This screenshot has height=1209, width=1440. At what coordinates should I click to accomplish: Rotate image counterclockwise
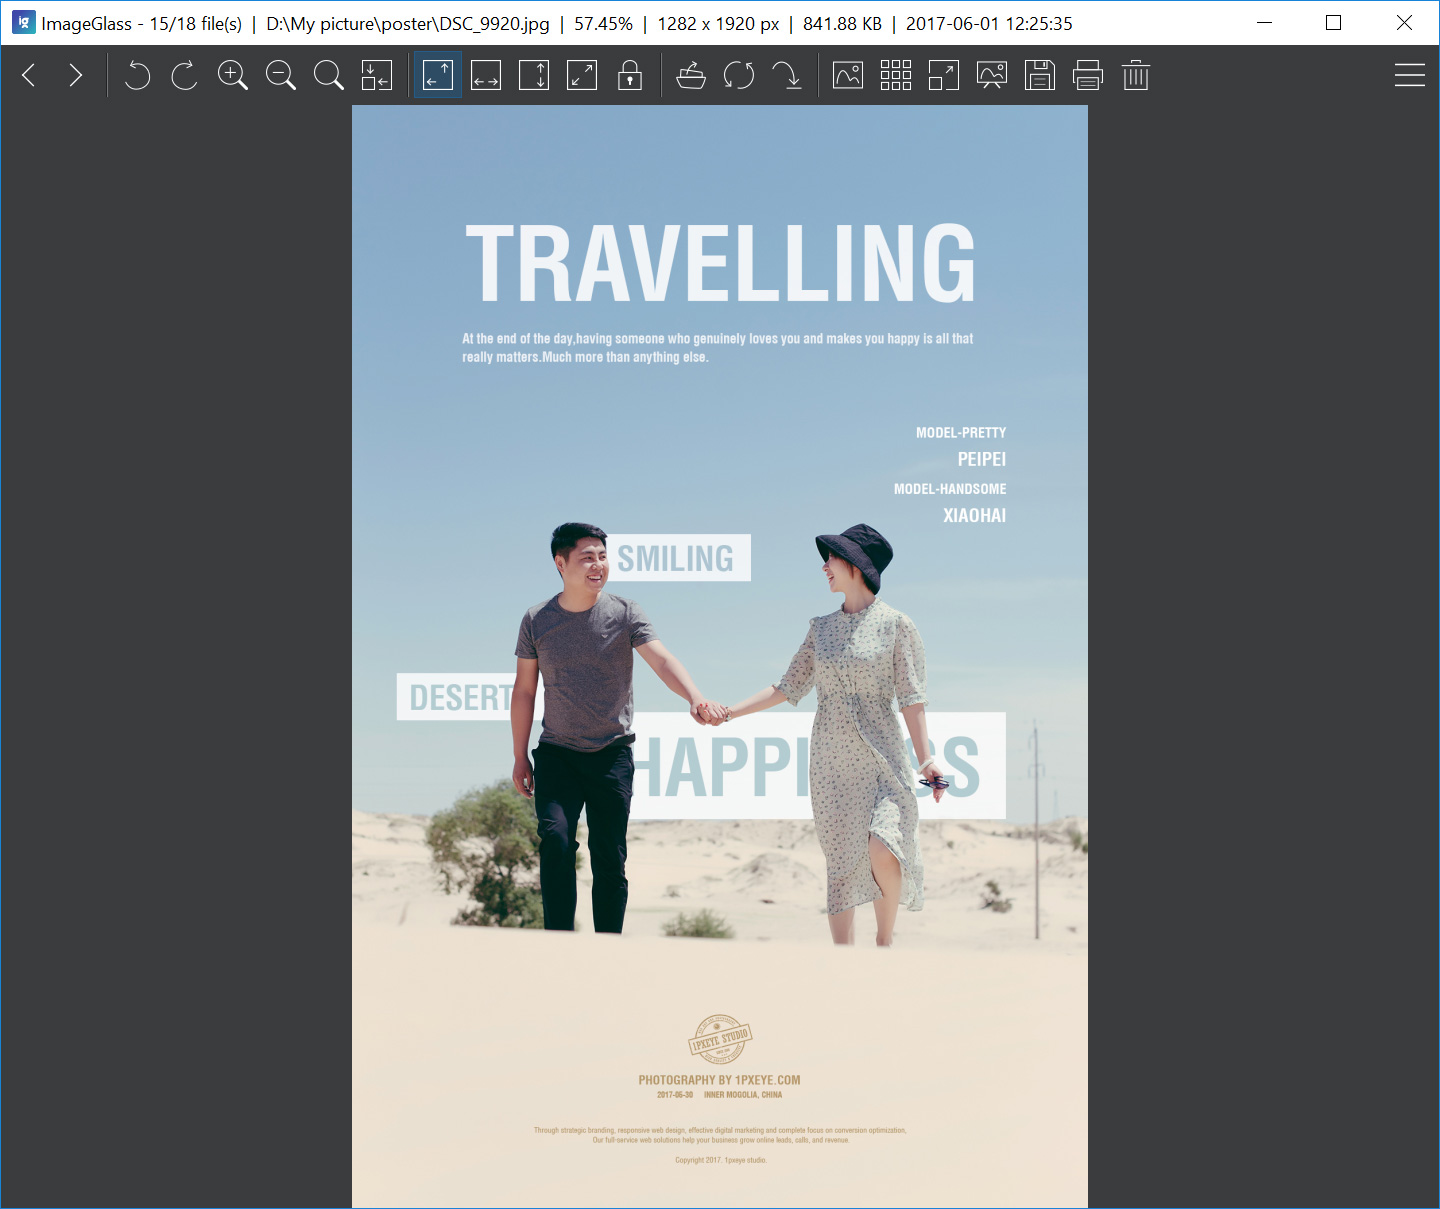(137, 75)
